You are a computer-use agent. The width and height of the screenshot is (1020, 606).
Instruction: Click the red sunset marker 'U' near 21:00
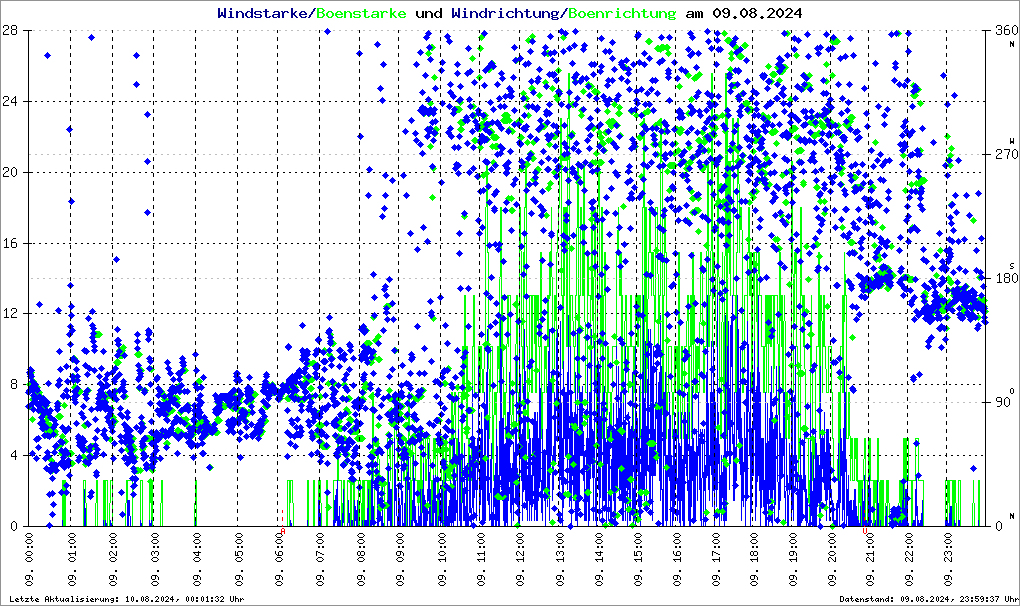(x=866, y=531)
